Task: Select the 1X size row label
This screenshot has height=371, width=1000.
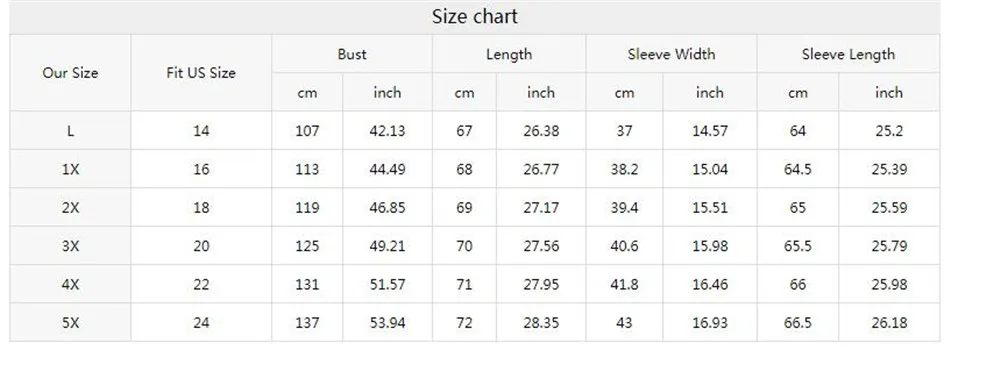Action: pos(70,170)
